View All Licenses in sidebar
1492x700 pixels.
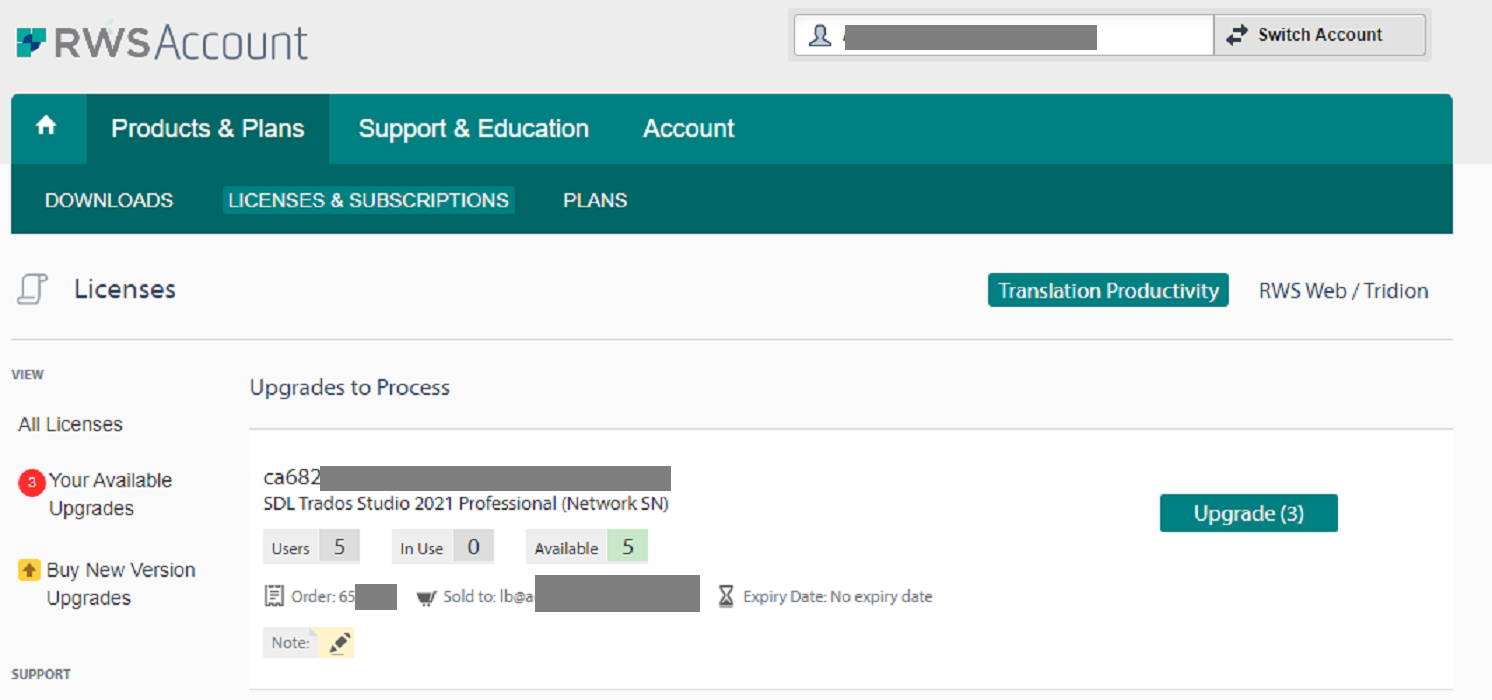point(70,424)
